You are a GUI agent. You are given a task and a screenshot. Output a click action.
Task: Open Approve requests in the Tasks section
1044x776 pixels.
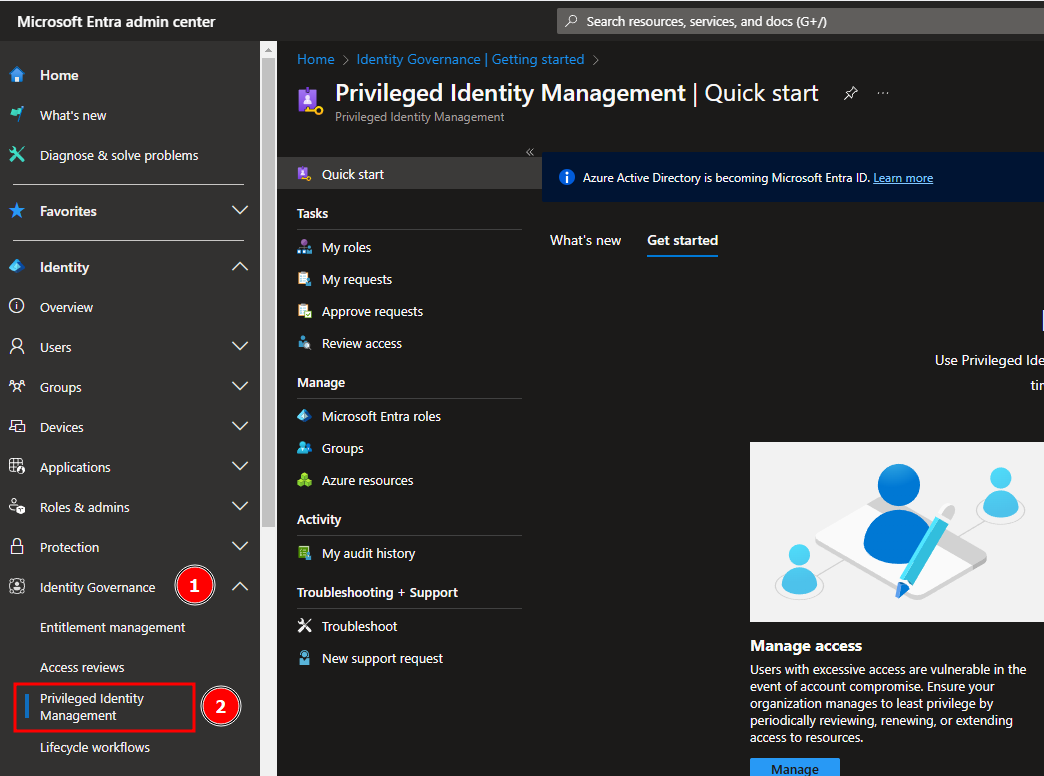[x=370, y=311]
